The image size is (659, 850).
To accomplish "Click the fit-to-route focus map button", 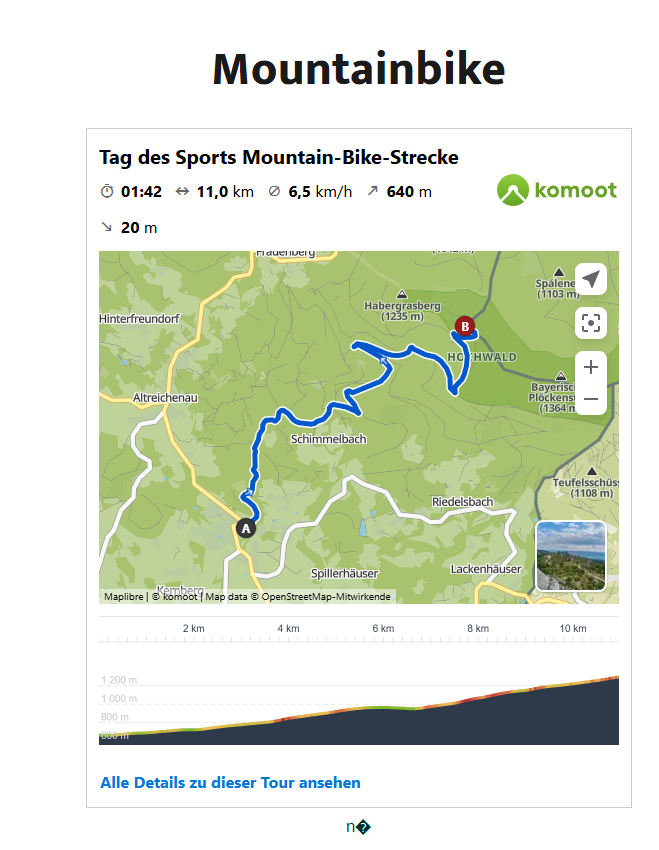I will 591,323.
